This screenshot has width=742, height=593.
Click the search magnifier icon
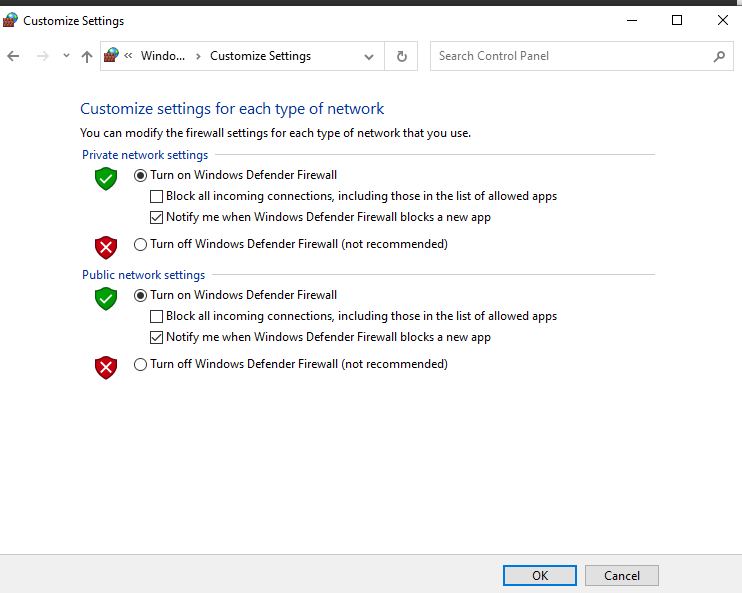[719, 56]
